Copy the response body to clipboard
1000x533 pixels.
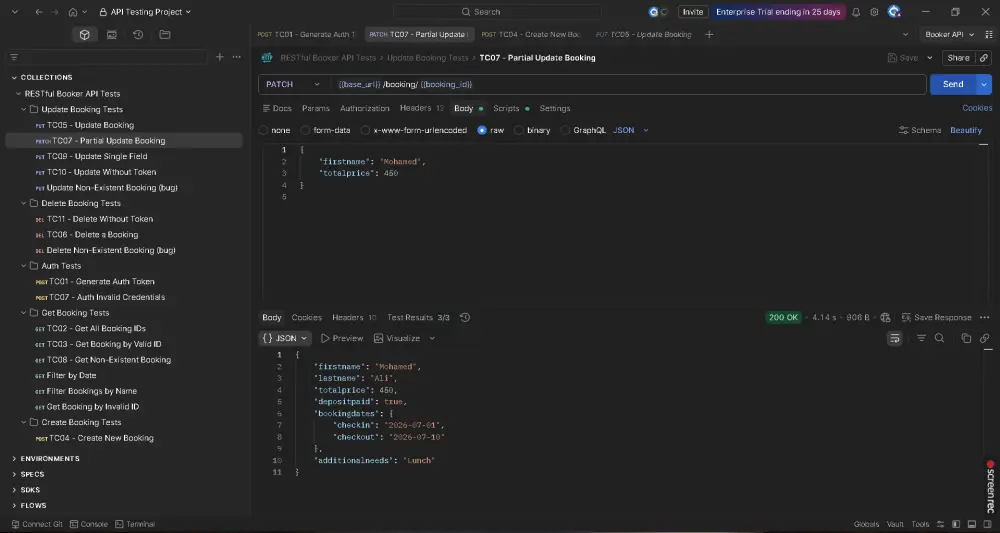click(x=966, y=339)
